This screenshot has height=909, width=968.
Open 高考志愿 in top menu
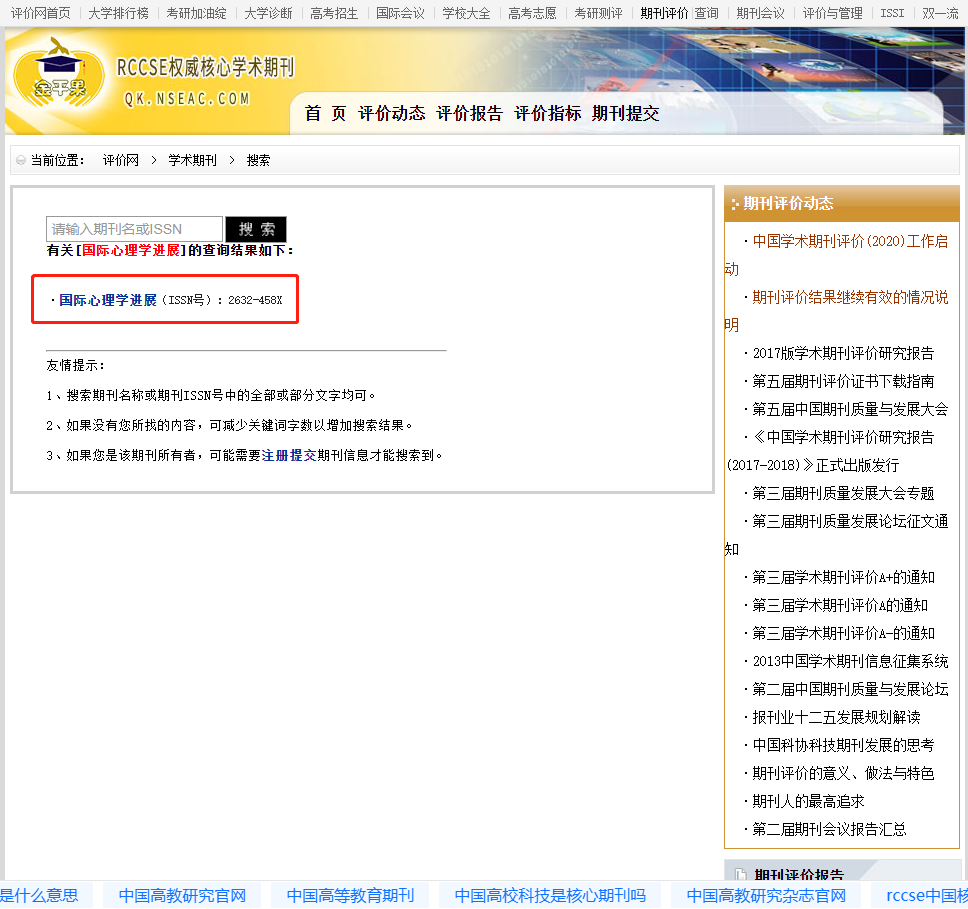coord(532,13)
